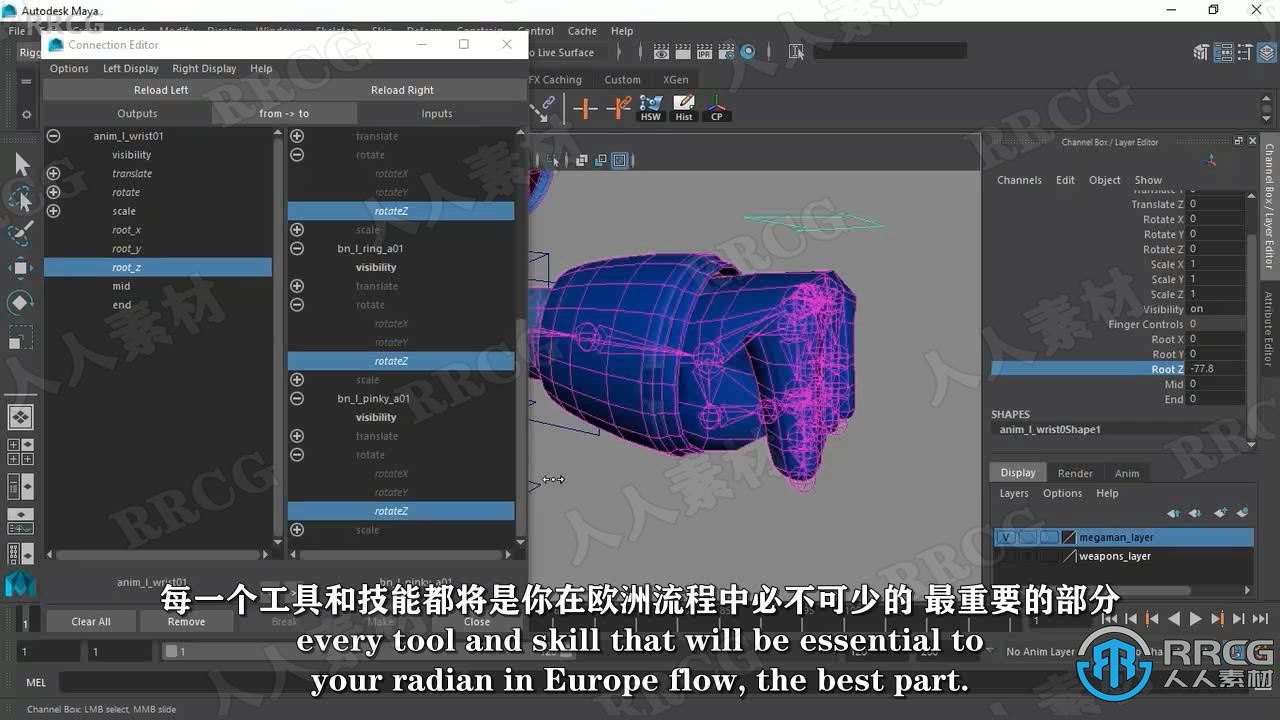
Task: Open the Render View clapperboard icon
Action: pyautogui.click(x=662, y=52)
